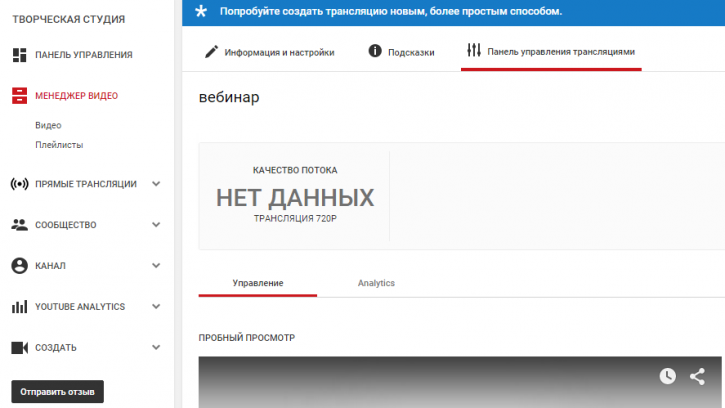
Task: Click the sliders icon for broadcast control
Action: (x=474, y=50)
